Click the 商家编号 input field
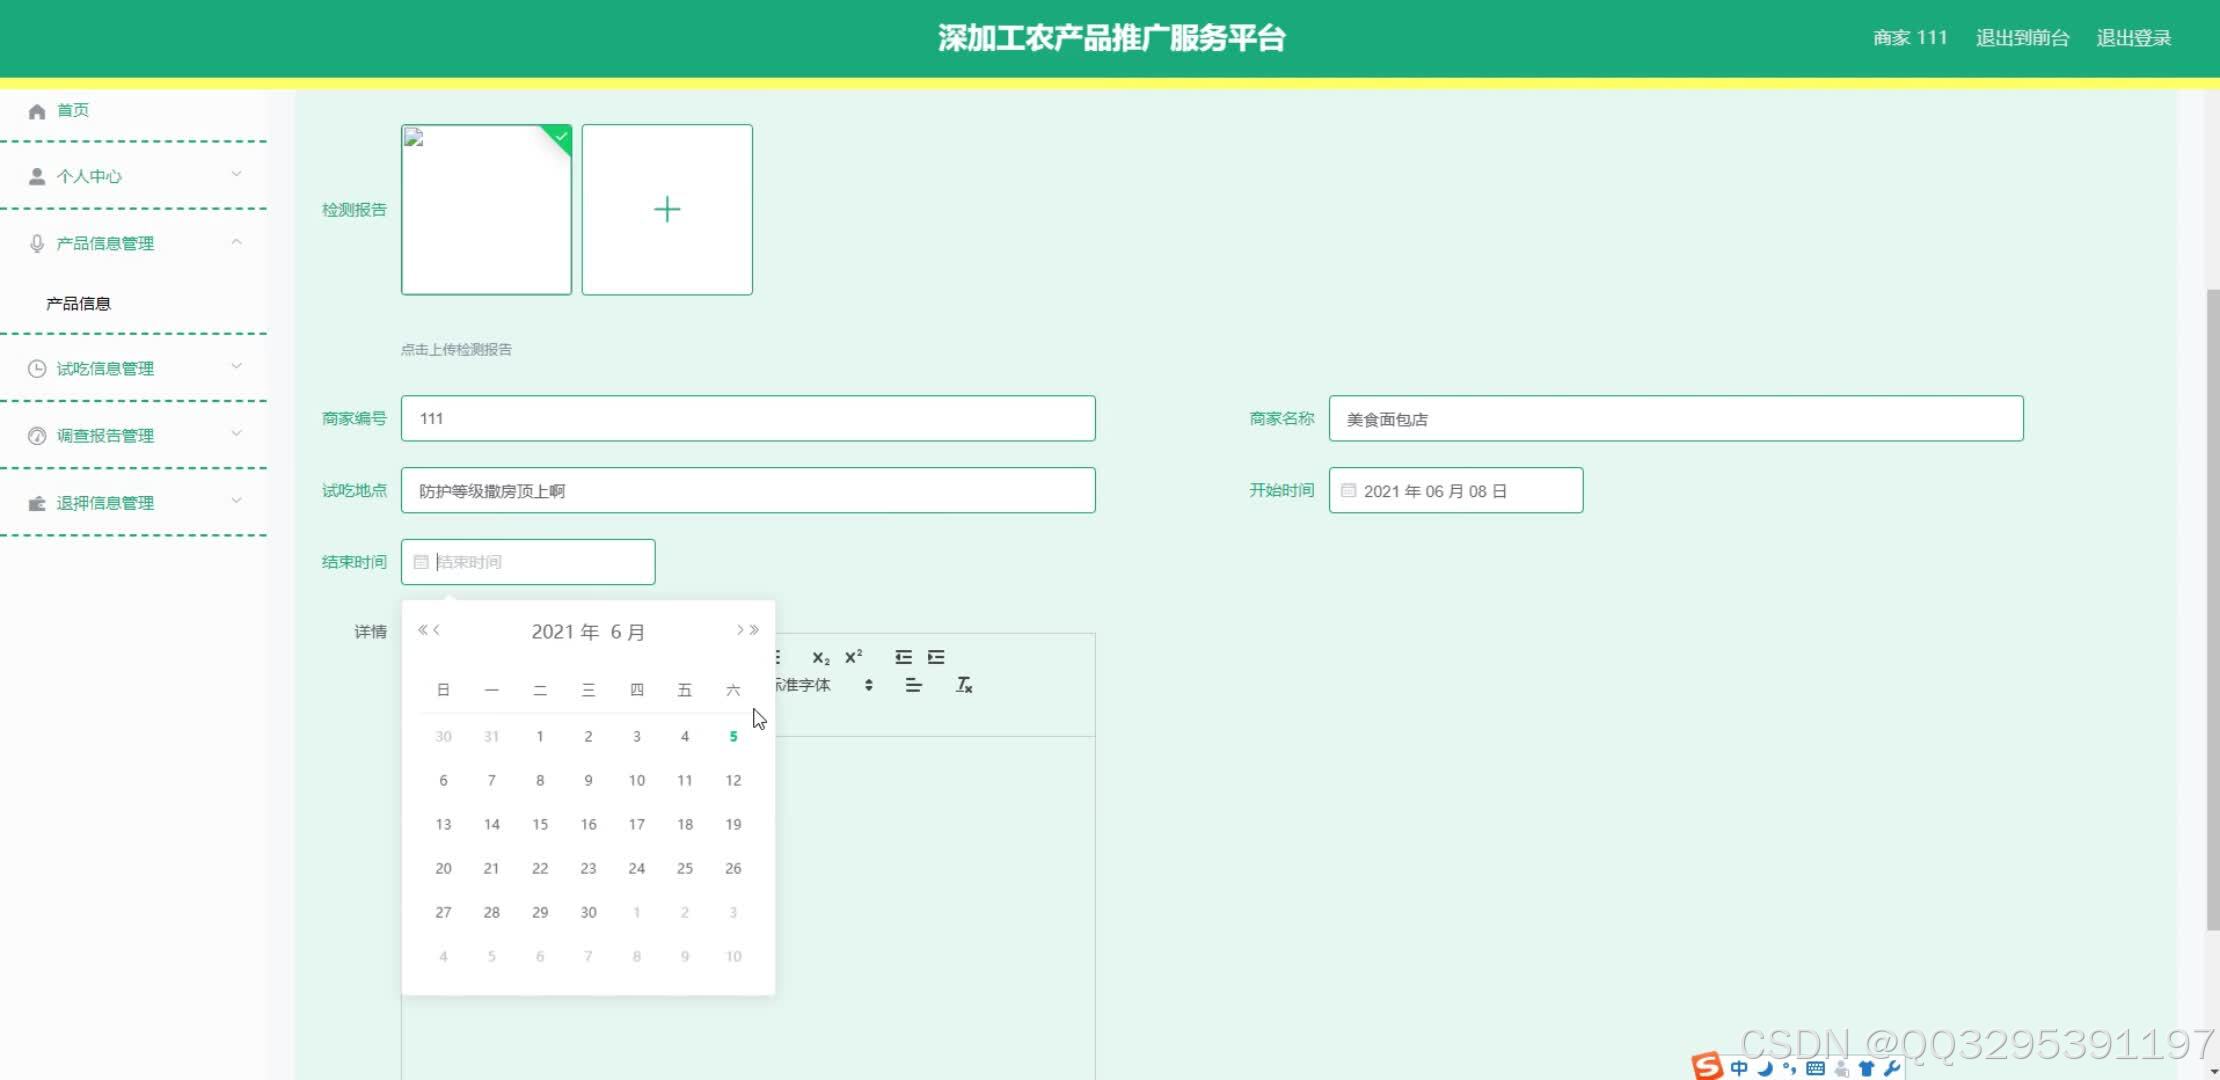Screen dimensions: 2220x1080 (748, 418)
